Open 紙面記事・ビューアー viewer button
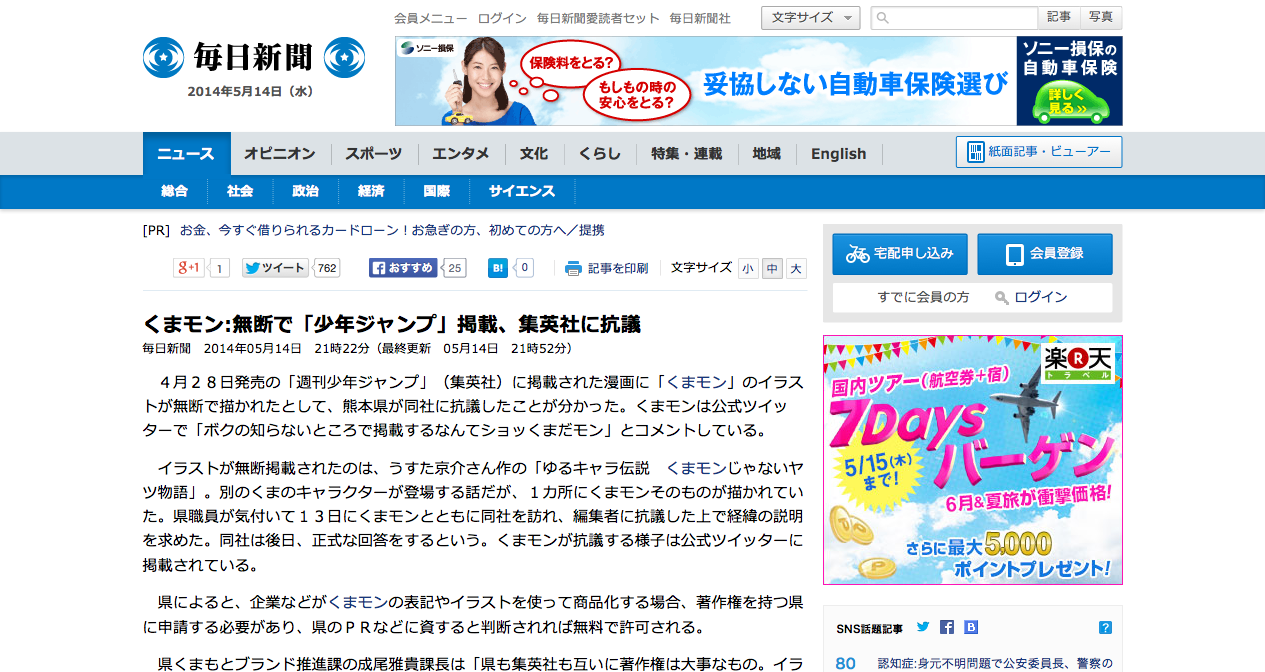 (x=1039, y=152)
